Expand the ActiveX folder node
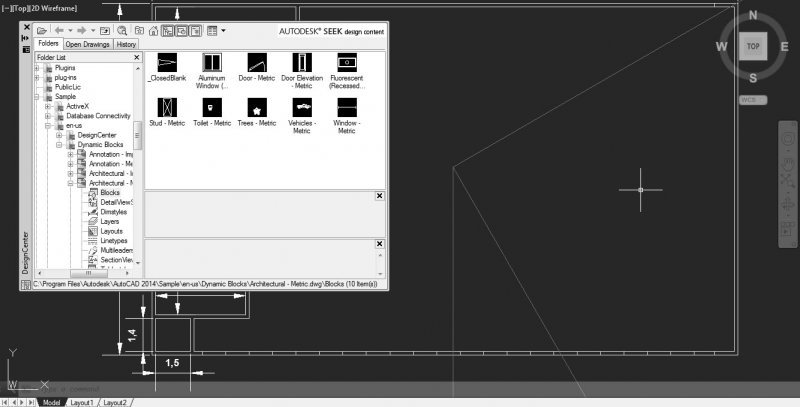This screenshot has width=800, height=407. (48, 107)
